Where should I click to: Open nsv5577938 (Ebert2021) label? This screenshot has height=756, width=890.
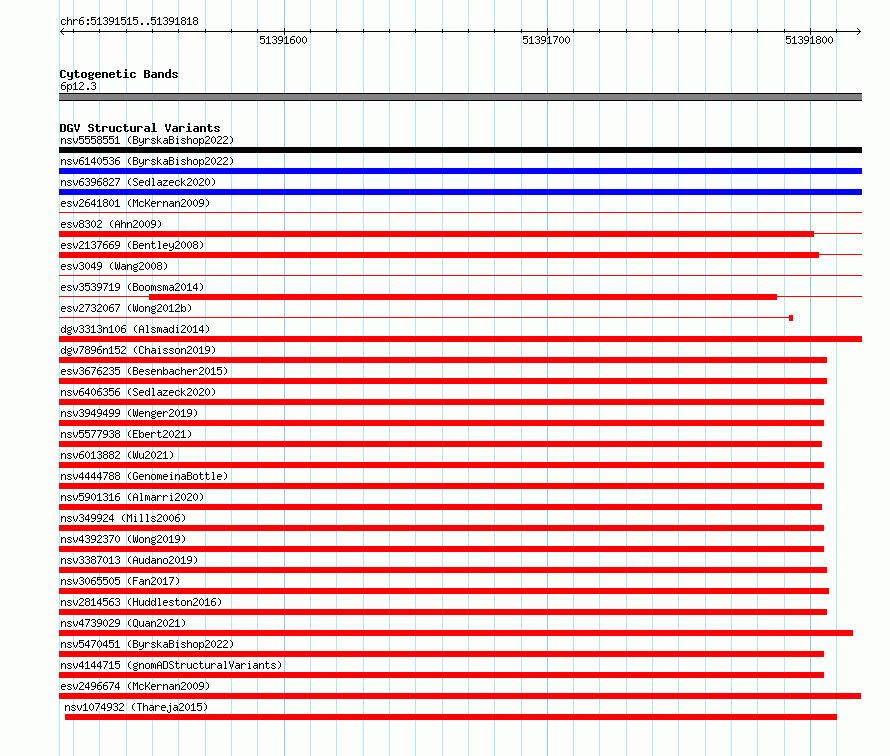pyautogui.click(x=126, y=434)
